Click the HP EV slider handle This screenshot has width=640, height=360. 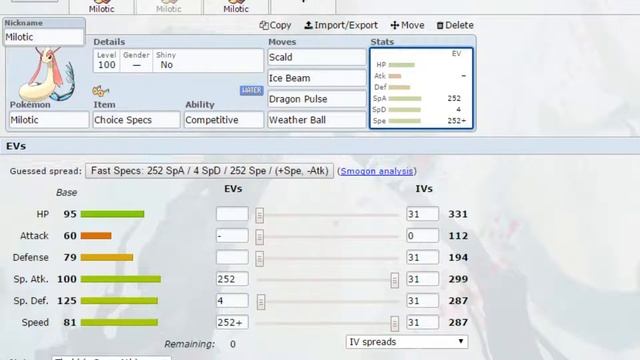tap(260, 215)
